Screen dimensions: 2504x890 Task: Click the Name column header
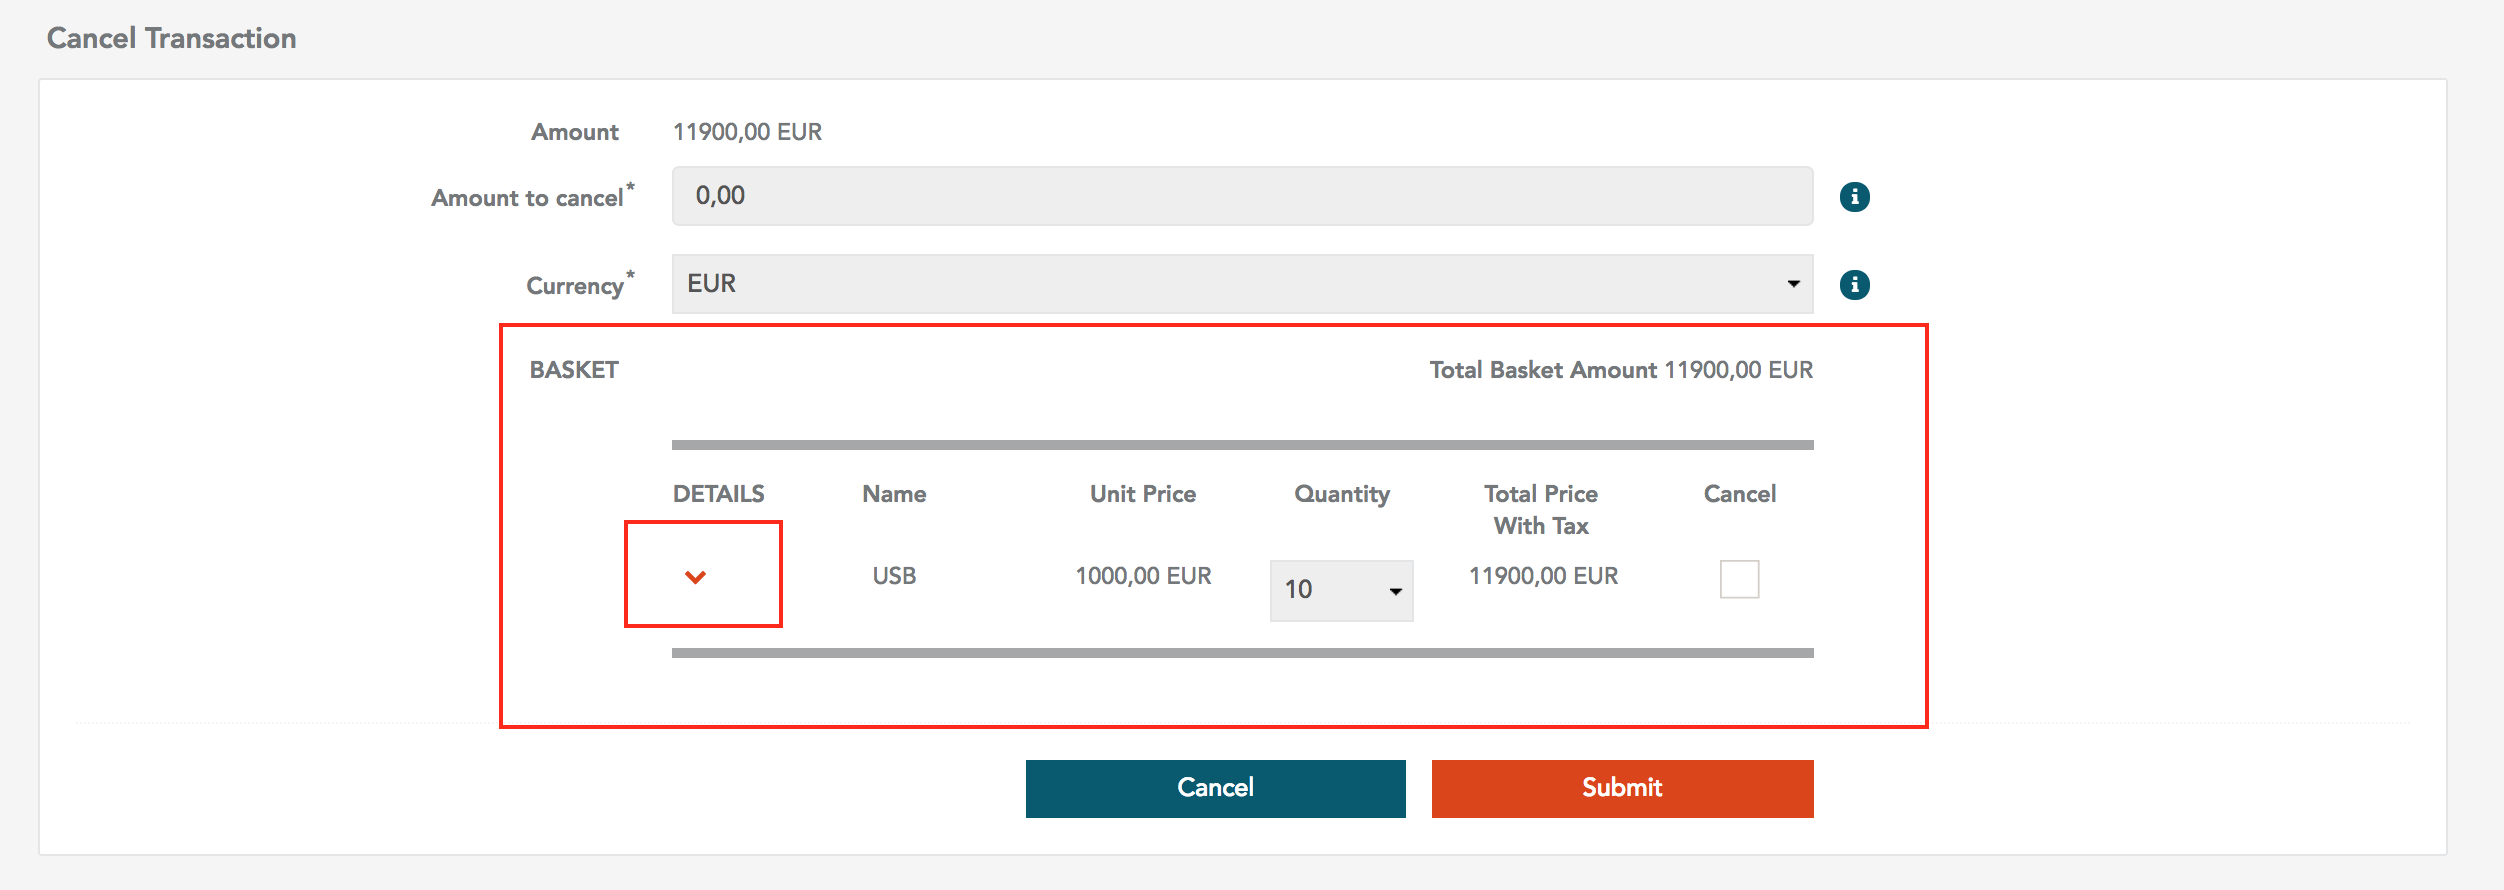[x=894, y=494]
